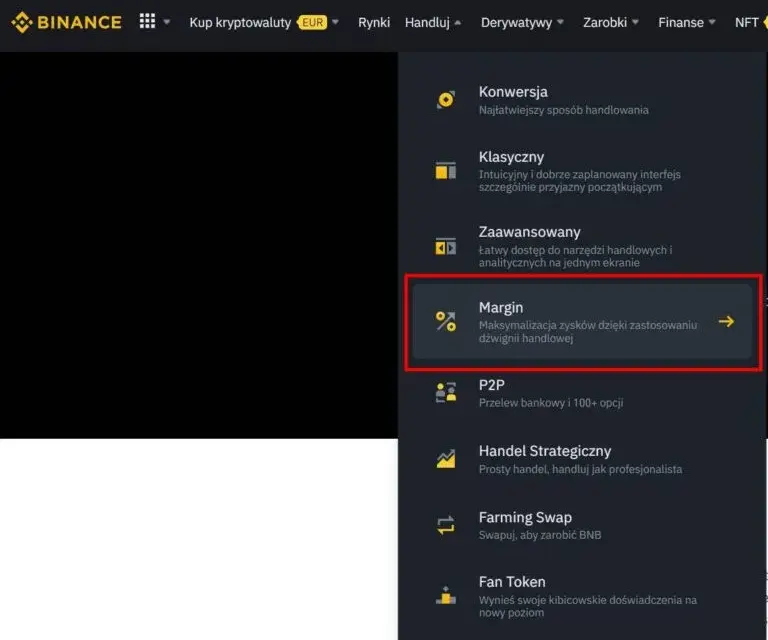This screenshot has height=640, width=768.
Task: Click the yellow arrow on Margin row
Action: (x=726, y=322)
